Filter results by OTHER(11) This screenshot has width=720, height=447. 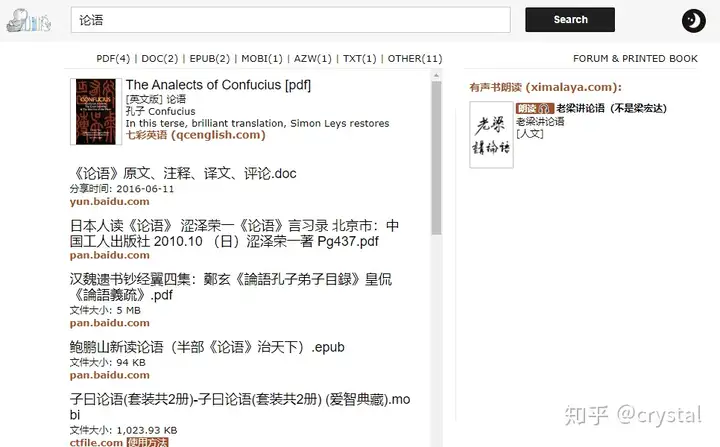(x=415, y=59)
